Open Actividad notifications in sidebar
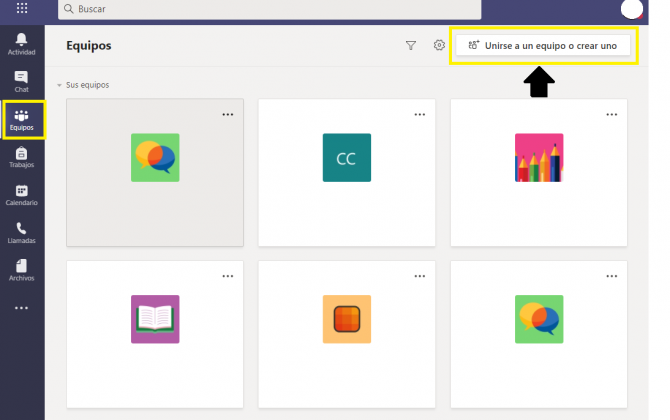670x420 pixels. (21, 44)
